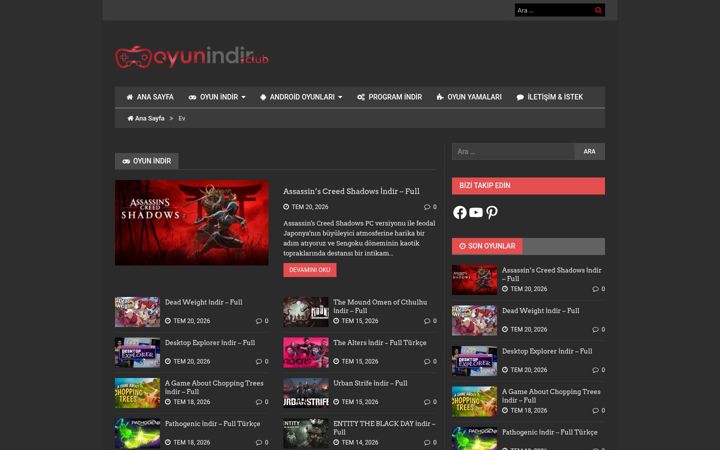Open The Alters İndir – Full Türkçe link
720x450 pixels.
pos(380,343)
